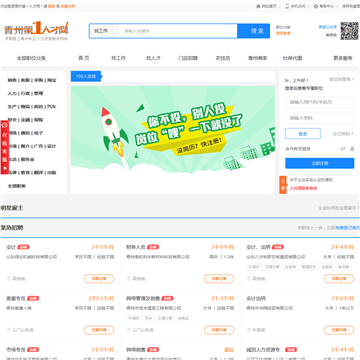
Task: Click the mobile phone icon for 手机访问
Action: click(287, 6)
